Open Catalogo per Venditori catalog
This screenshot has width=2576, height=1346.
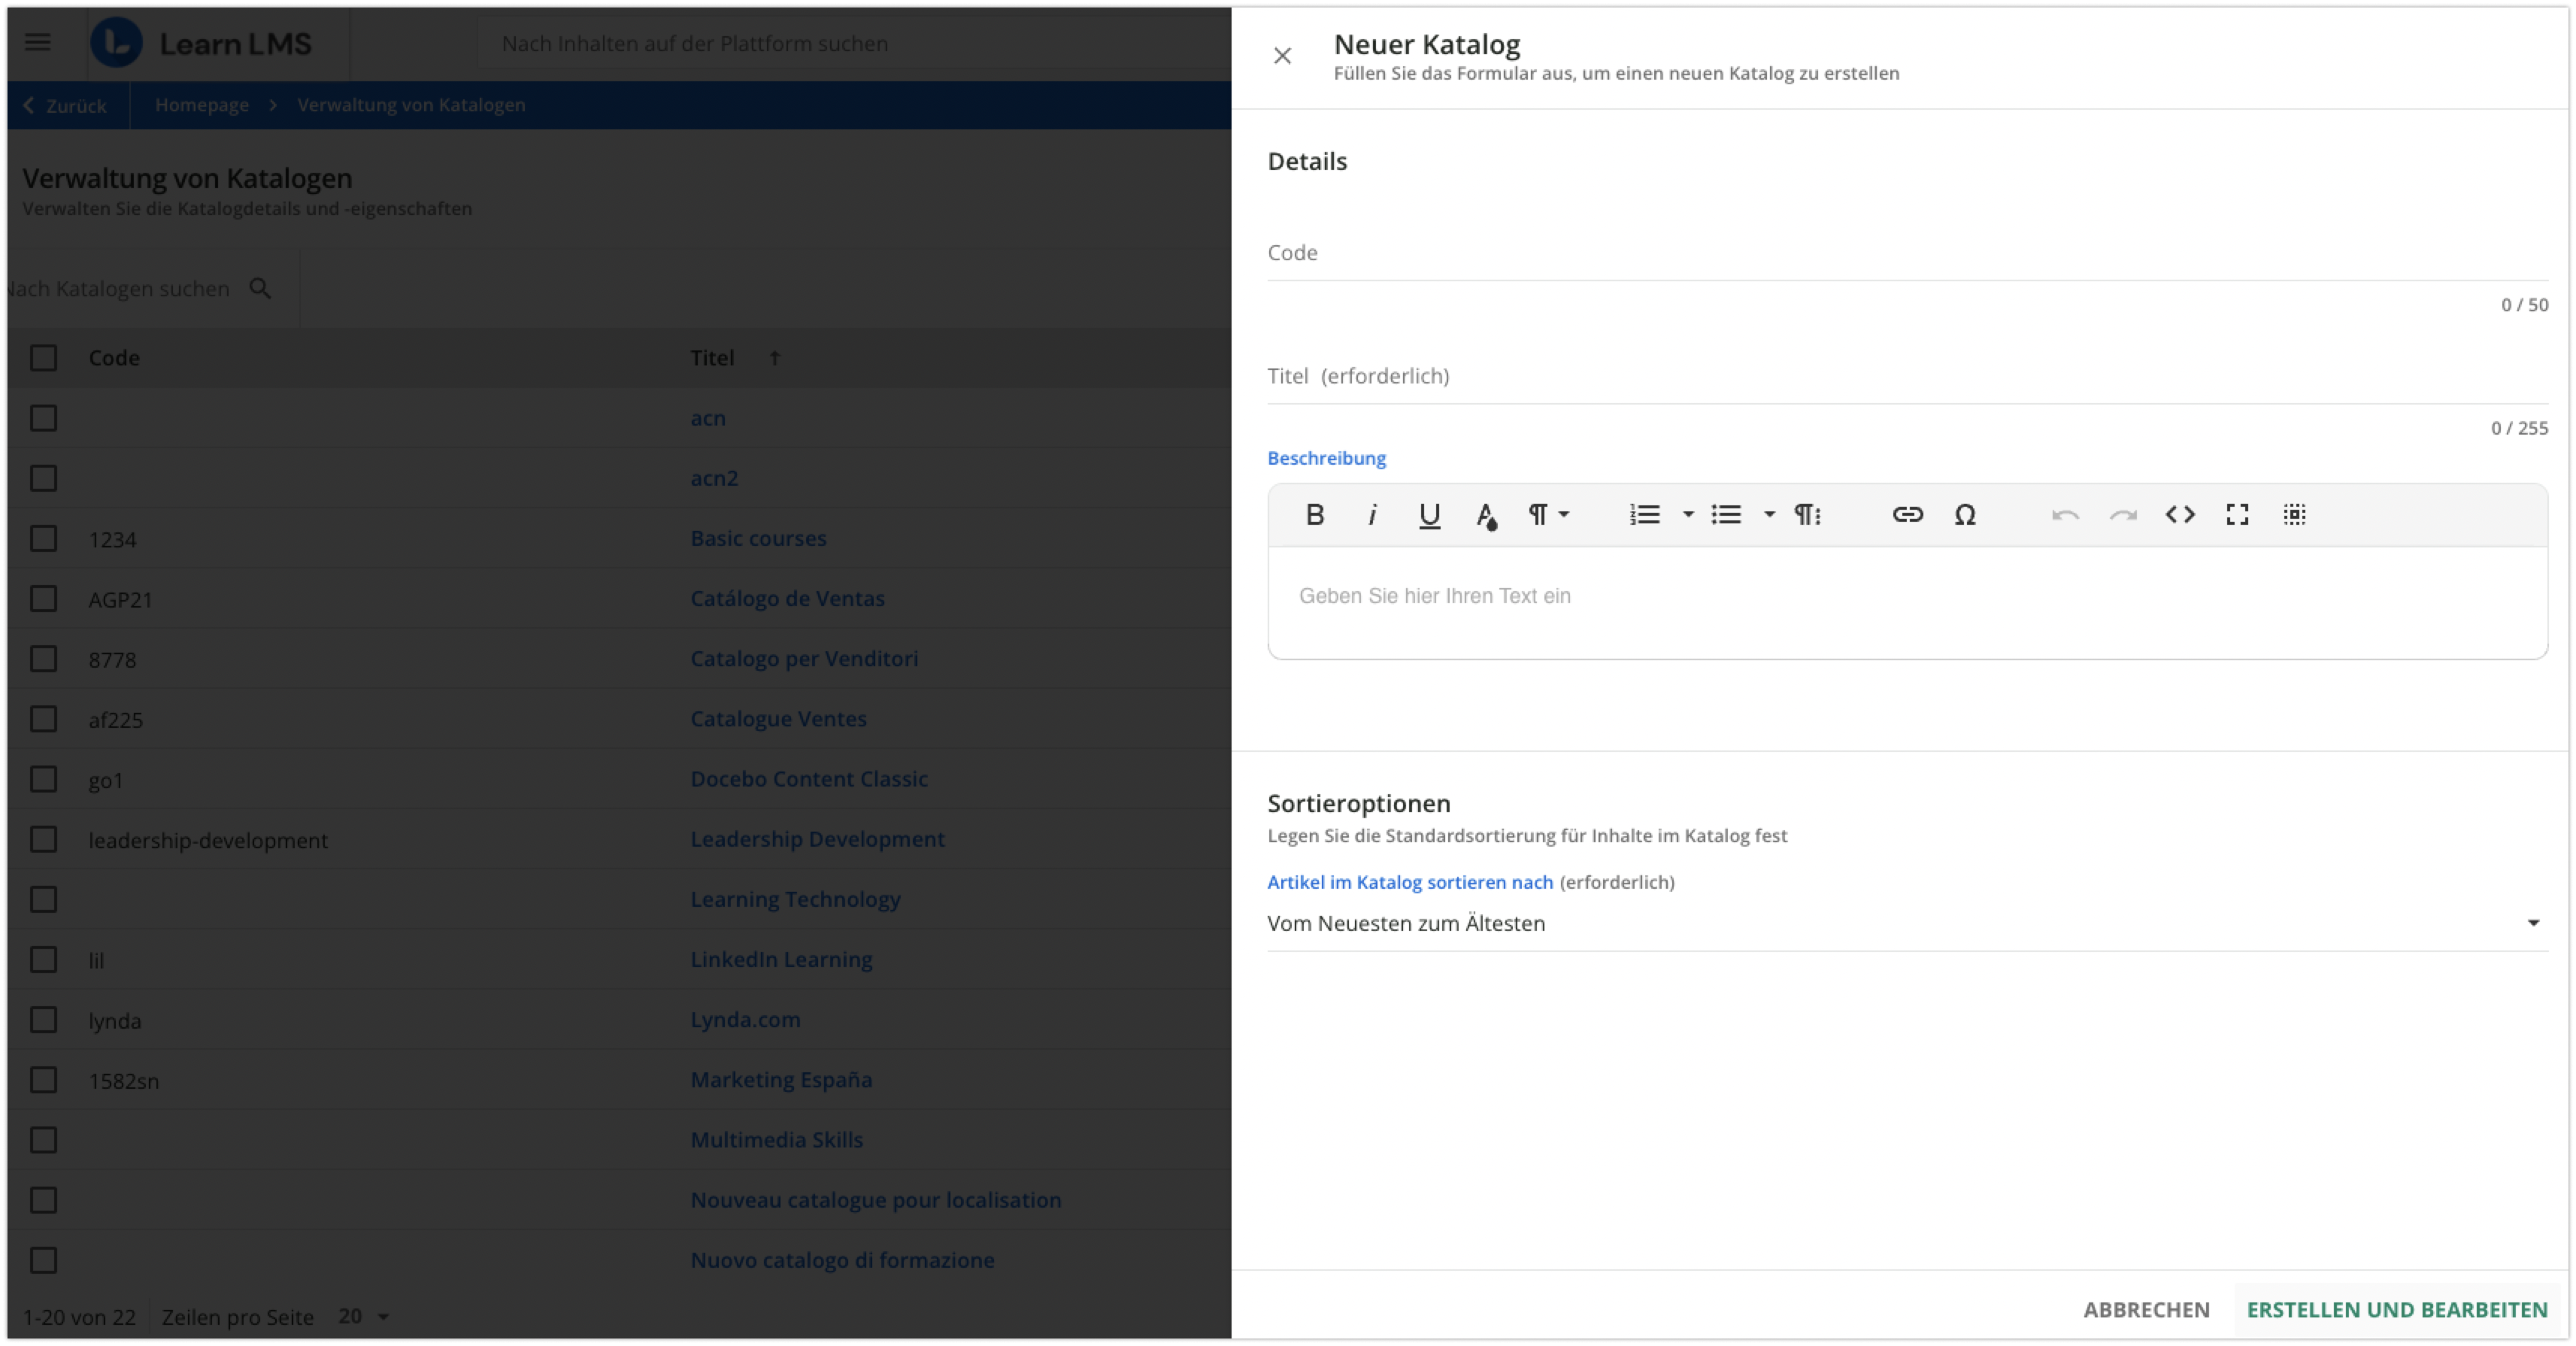[804, 659]
